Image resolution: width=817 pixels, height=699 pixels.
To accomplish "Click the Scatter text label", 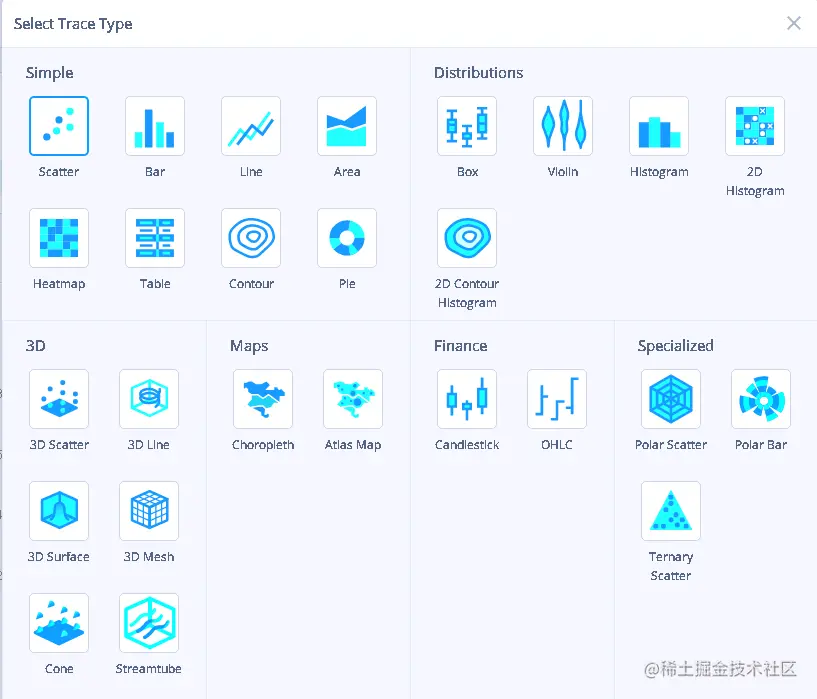I will [59, 172].
